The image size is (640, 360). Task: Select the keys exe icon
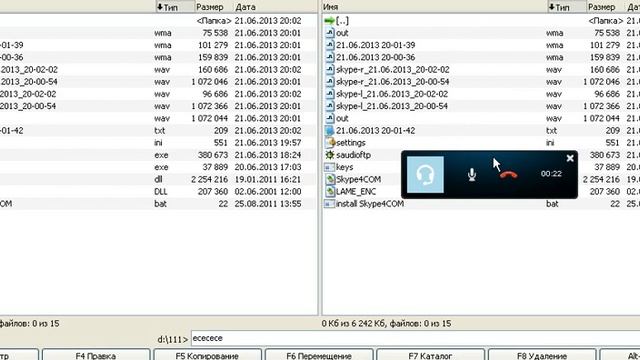(x=329, y=167)
